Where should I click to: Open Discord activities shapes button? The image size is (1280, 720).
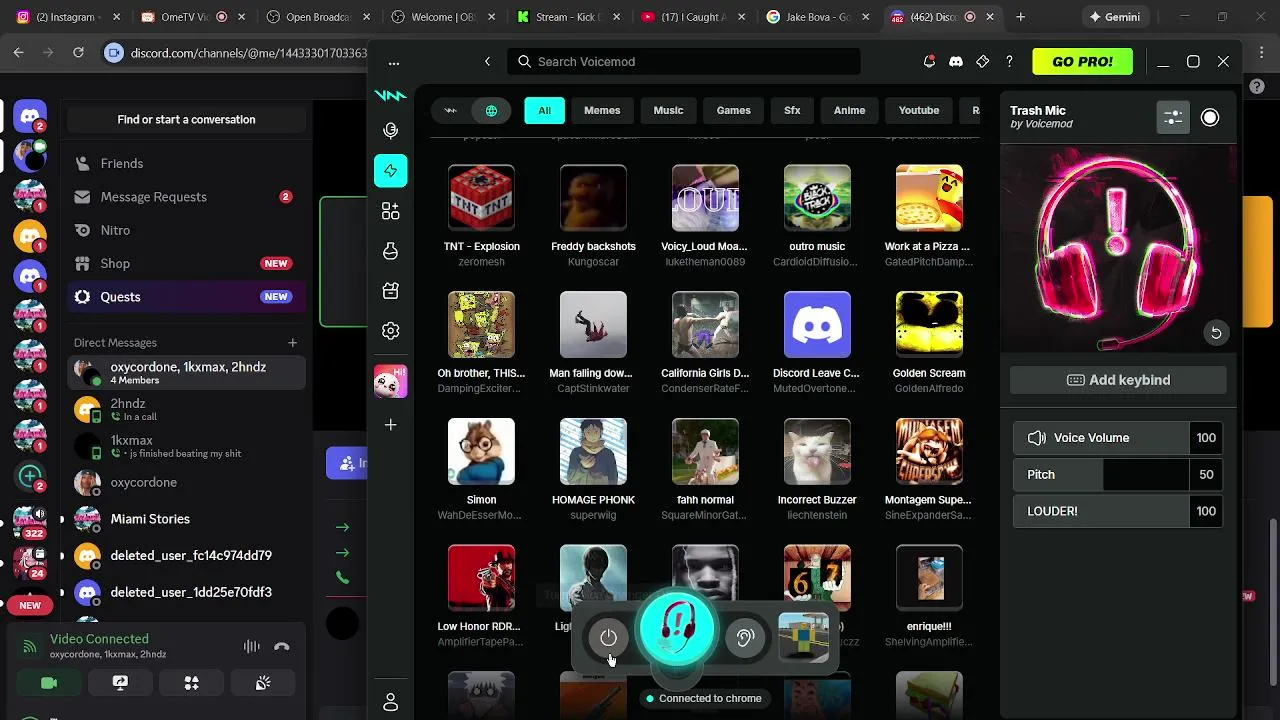[192, 683]
